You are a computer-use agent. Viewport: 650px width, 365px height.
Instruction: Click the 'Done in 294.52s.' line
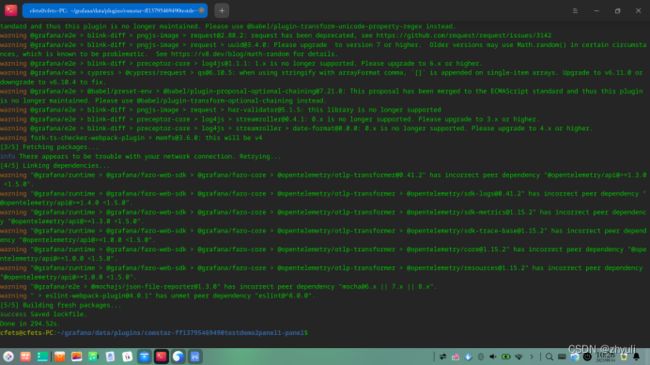[29, 324]
